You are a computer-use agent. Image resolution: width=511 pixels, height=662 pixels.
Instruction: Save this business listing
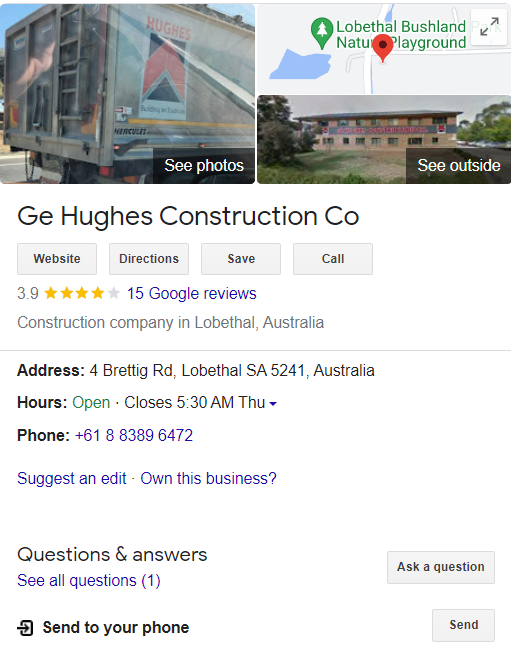241,259
